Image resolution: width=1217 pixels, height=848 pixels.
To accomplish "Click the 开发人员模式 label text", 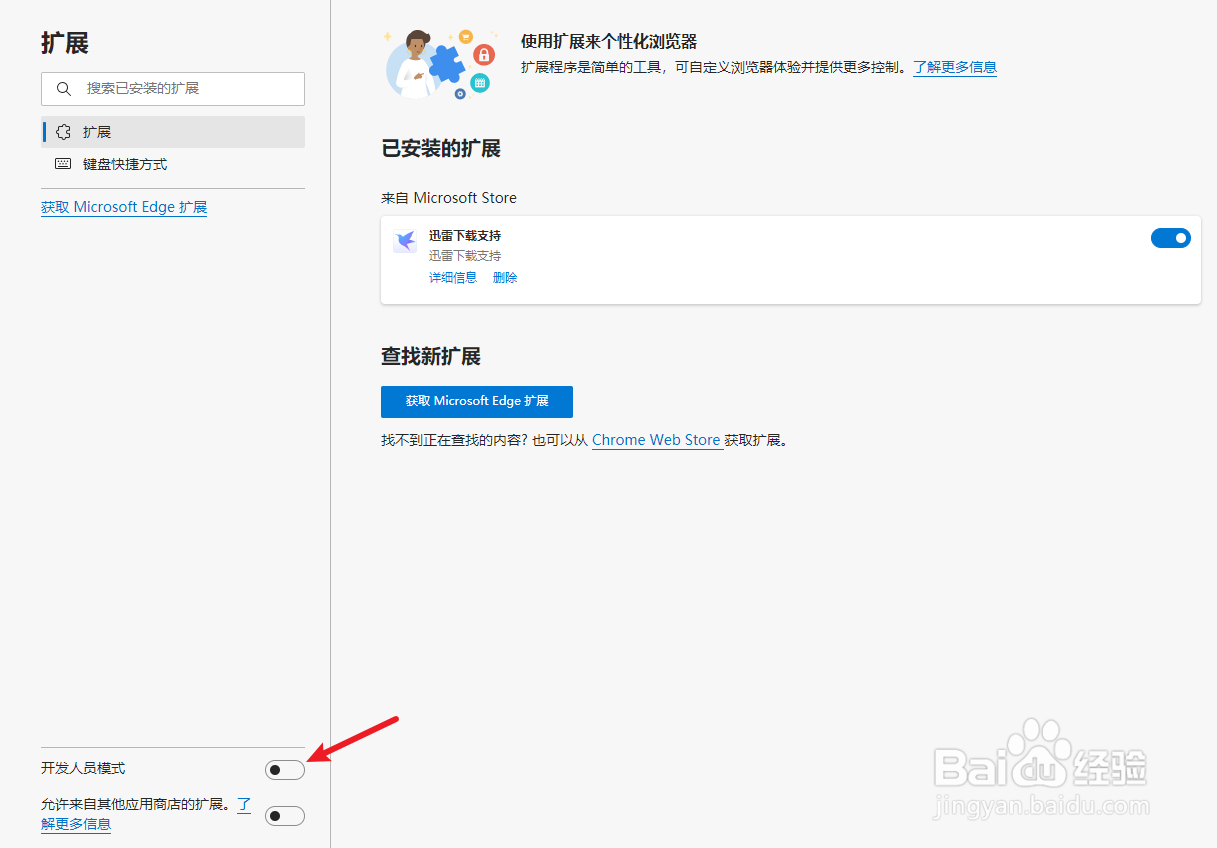I will tap(83, 769).
